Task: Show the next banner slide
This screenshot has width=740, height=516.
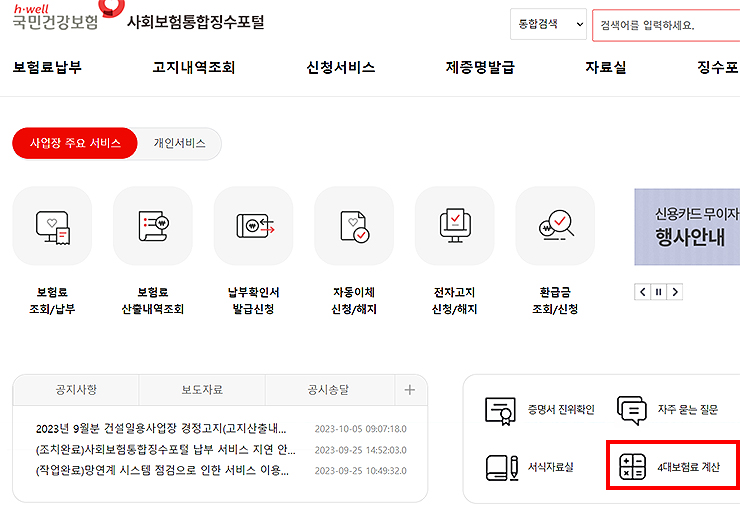Action: pyautogui.click(x=675, y=292)
